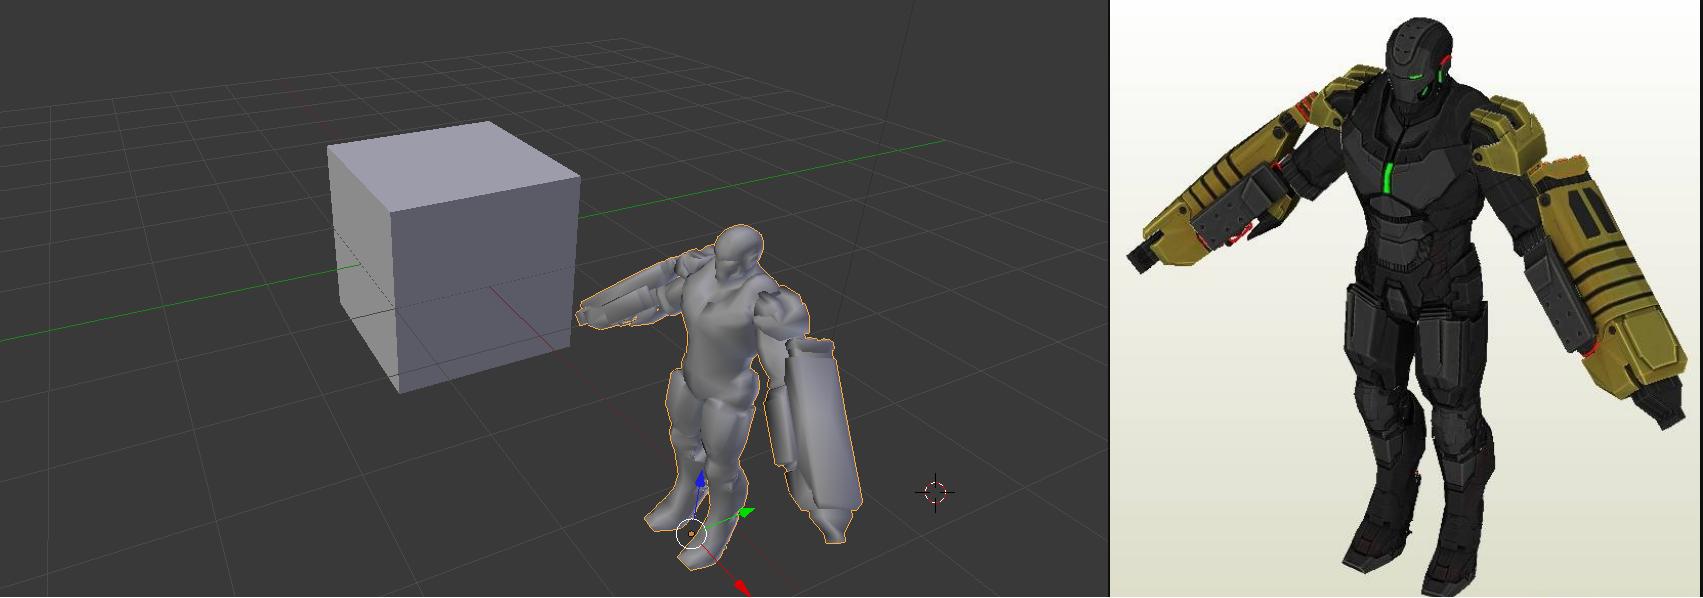This screenshot has width=1703, height=598.
Task: Click the red X-axis arrow gizmo
Action: pyautogui.click(x=741, y=586)
